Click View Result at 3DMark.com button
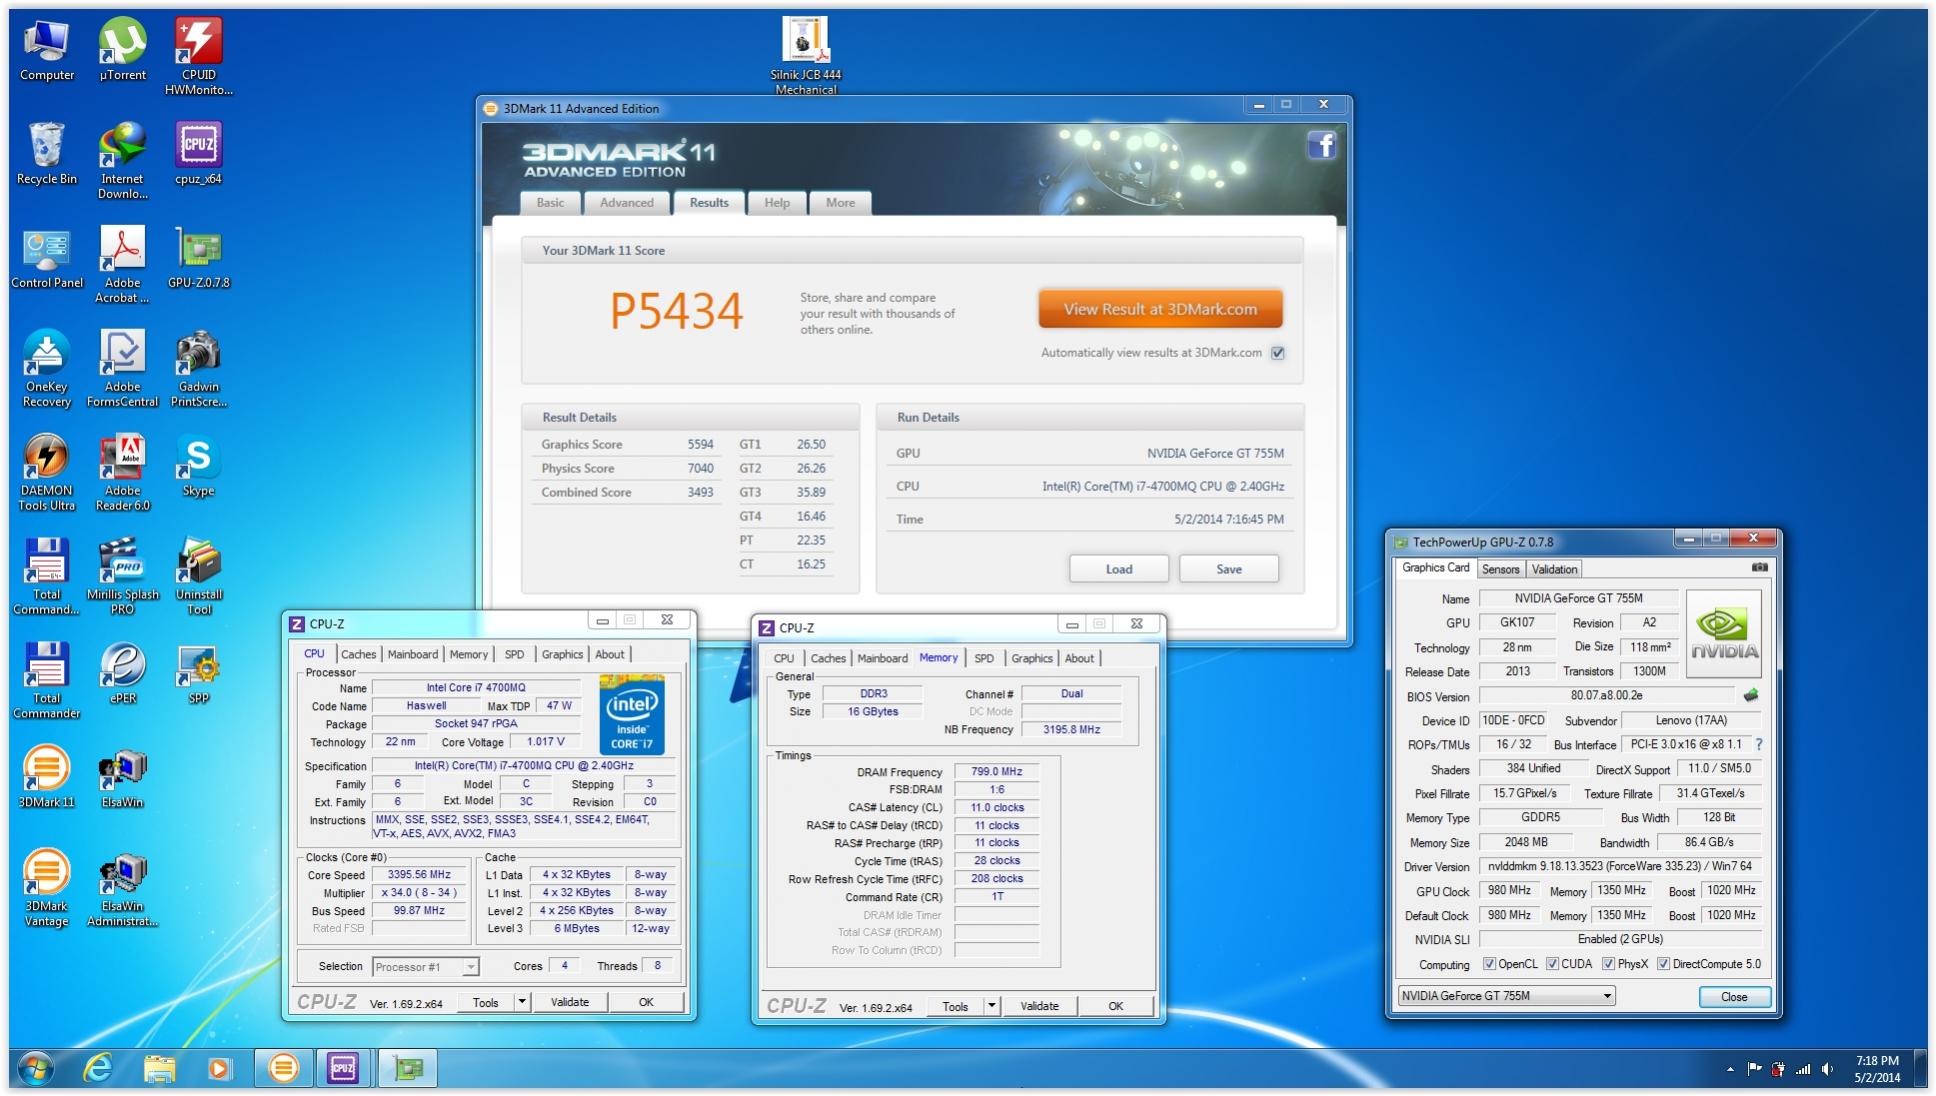Viewport: 1936px width, 1096px height. point(1160,310)
